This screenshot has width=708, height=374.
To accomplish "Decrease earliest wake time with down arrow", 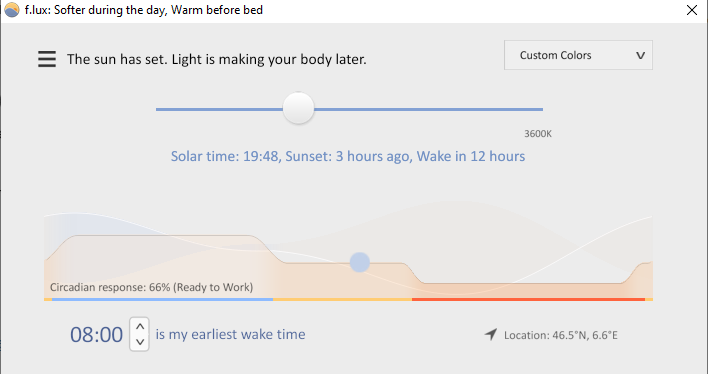I will (140, 342).
